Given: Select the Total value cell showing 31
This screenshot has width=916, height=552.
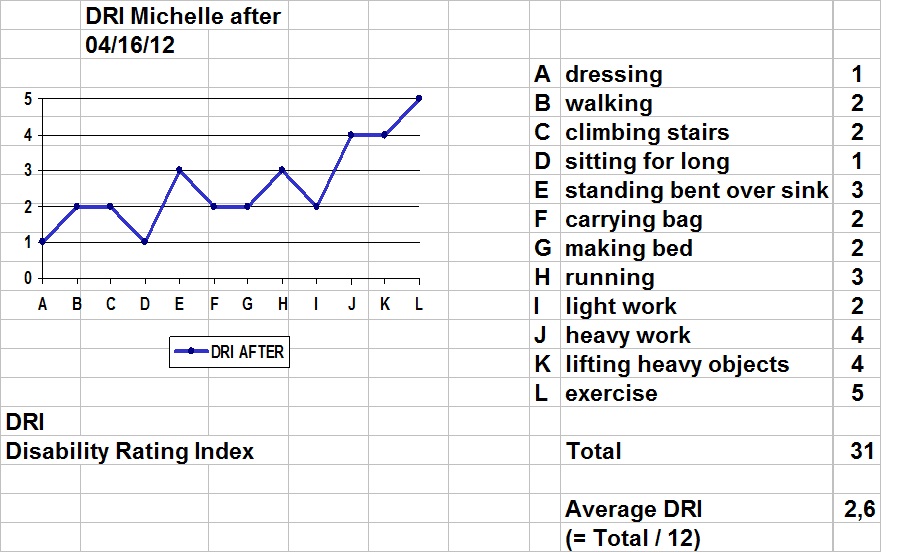Looking at the screenshot, I should pos(856,451).
